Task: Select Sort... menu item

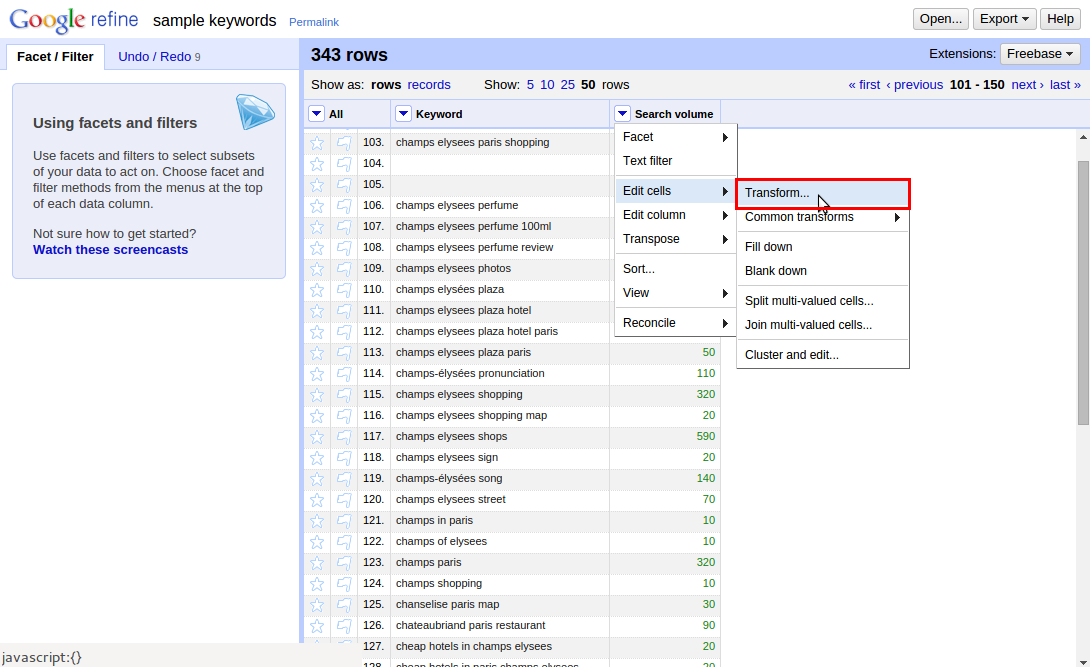Action: [x=675, y=269]
